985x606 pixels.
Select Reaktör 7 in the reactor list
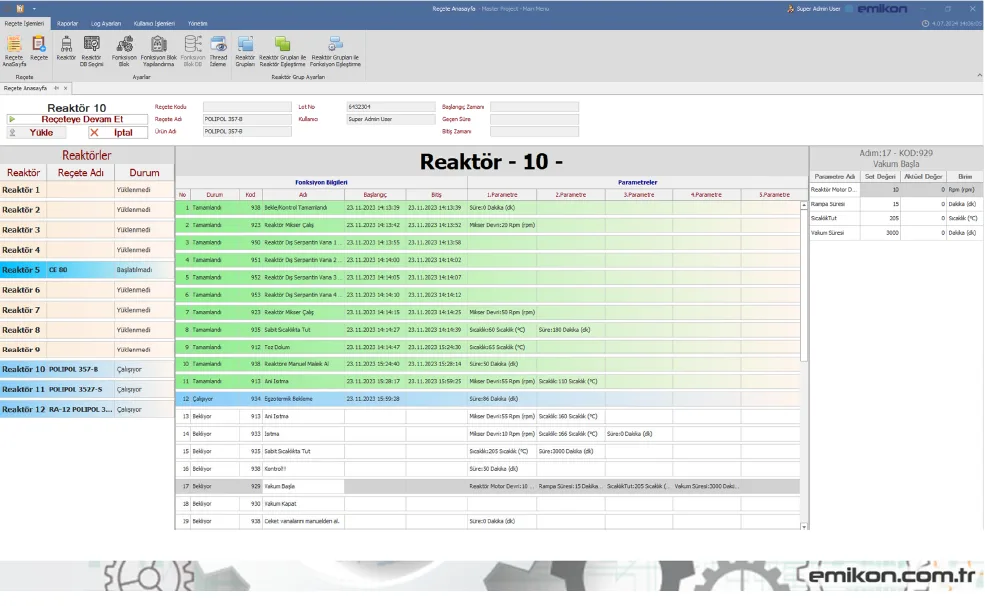coord(87,310)
